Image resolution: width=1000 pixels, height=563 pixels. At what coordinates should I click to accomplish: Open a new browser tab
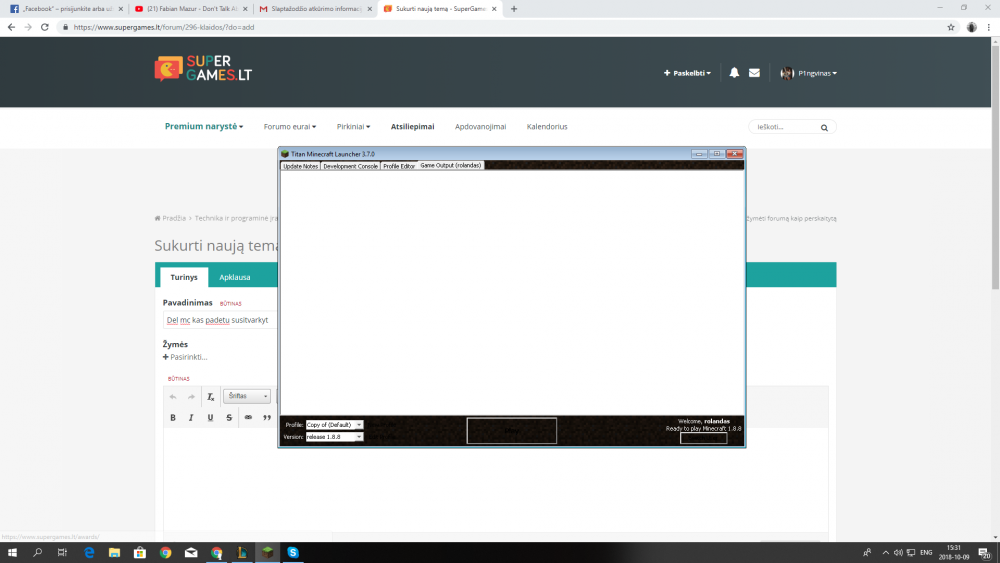coord(514,9)
